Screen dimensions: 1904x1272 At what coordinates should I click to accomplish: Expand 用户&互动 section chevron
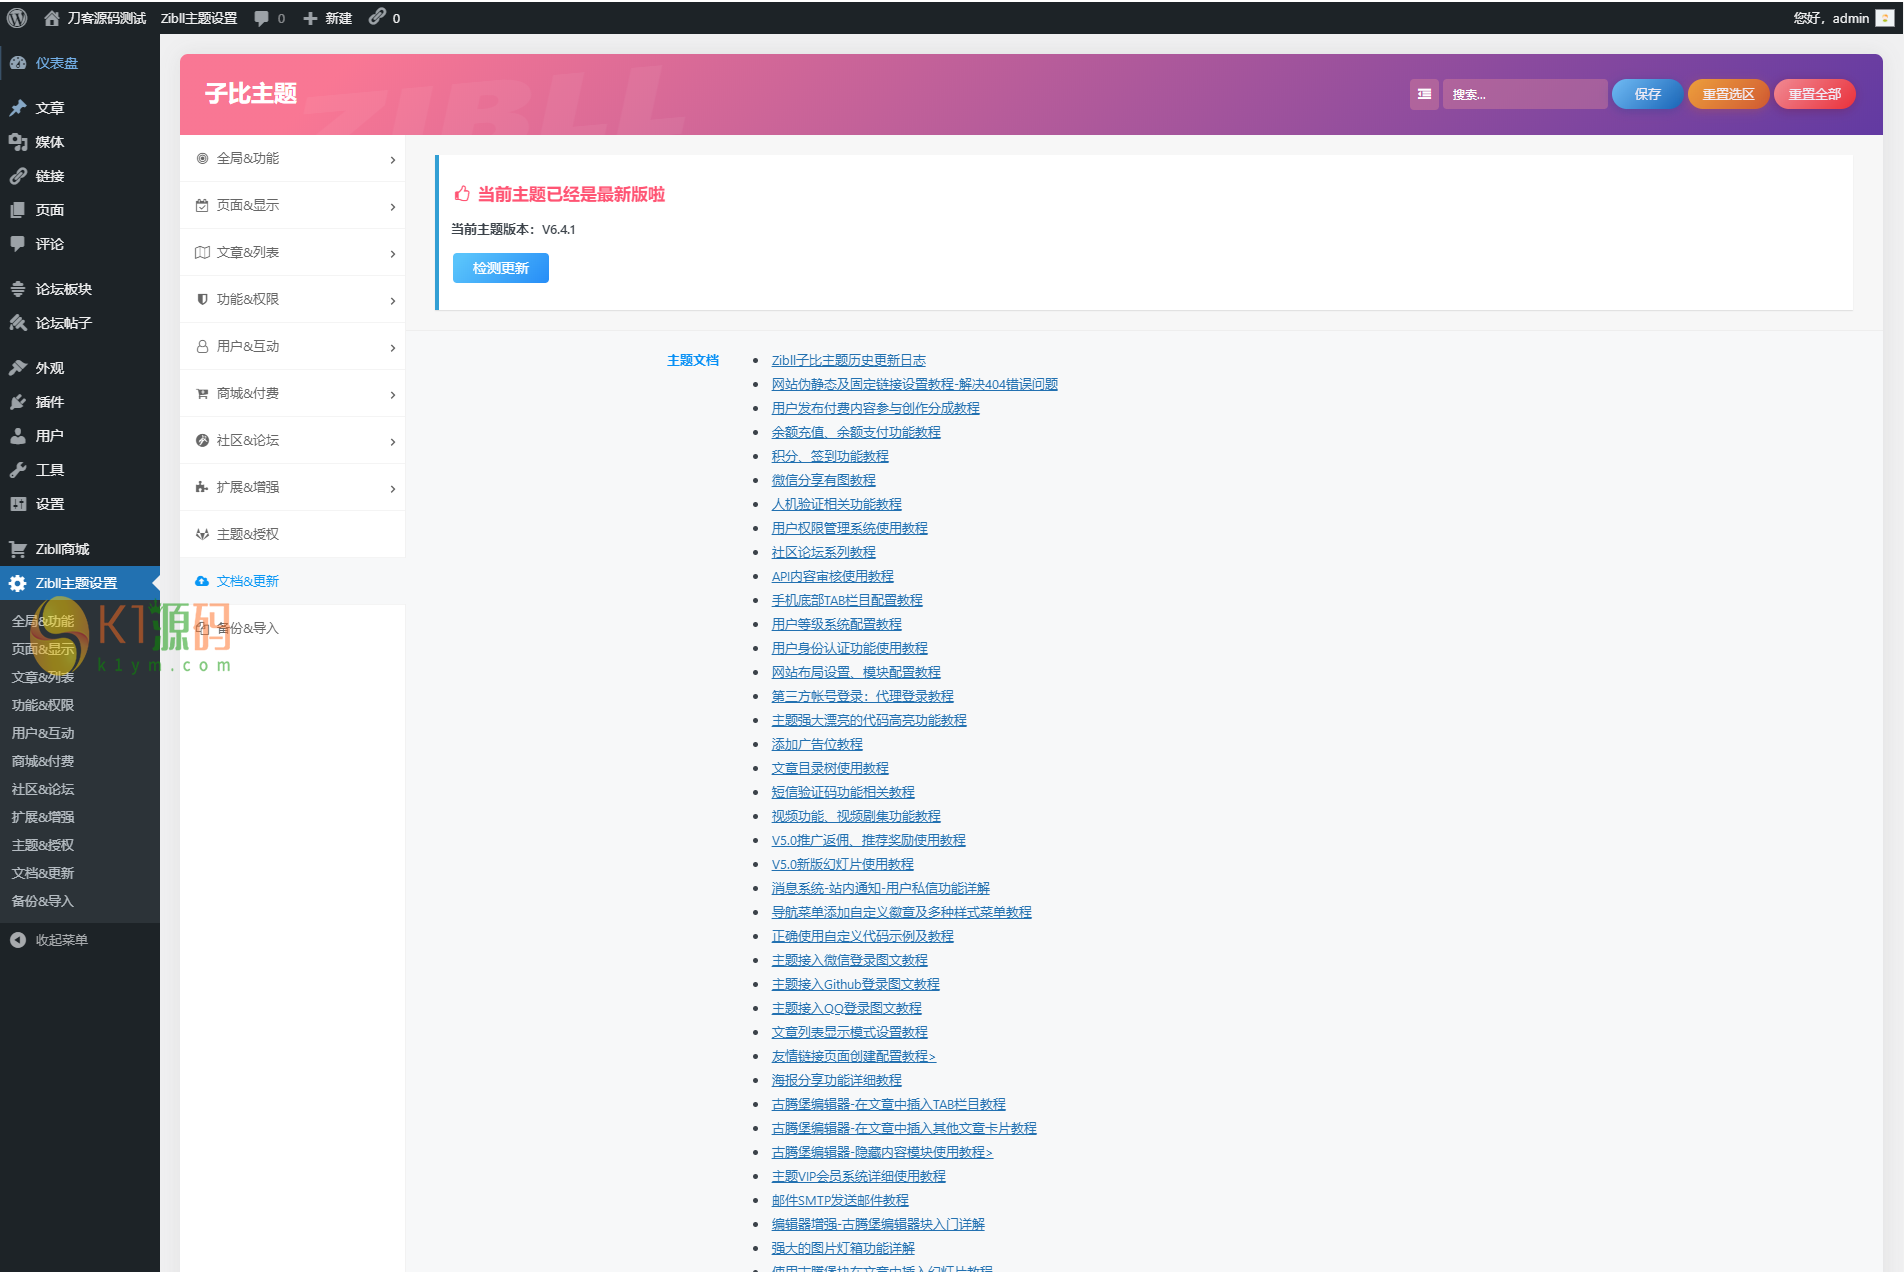click(393, 348)
